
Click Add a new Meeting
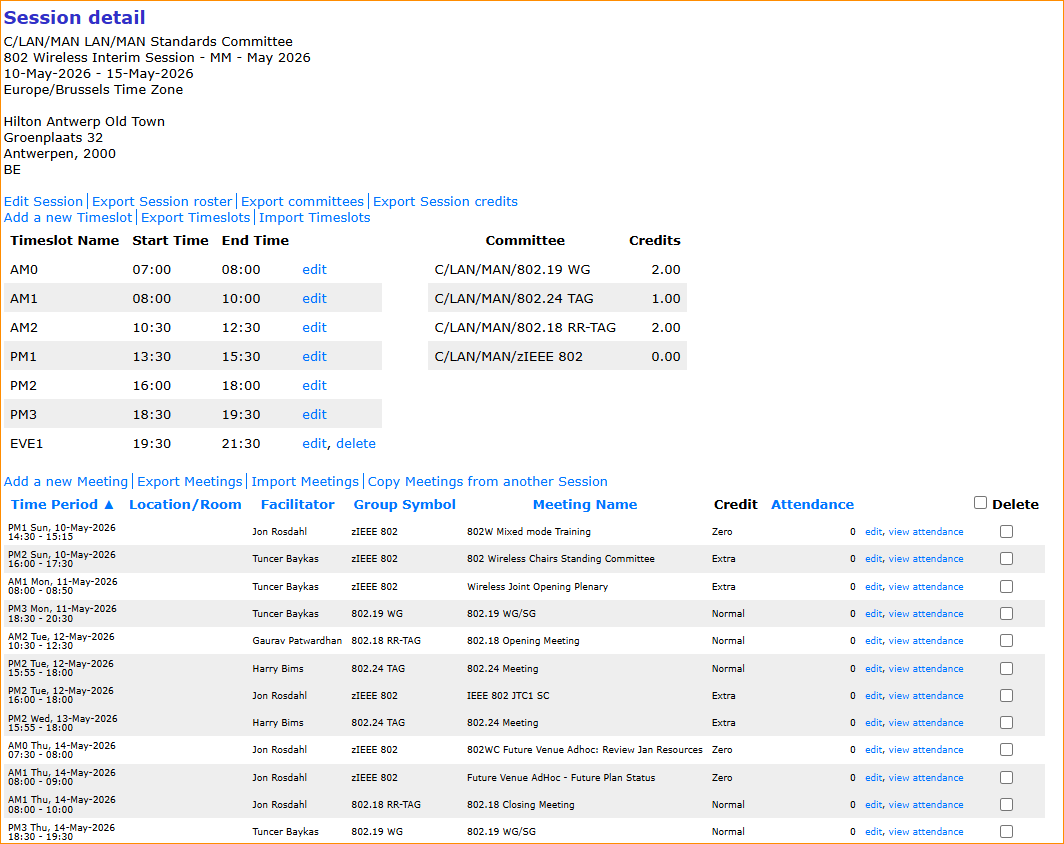[66, 482]
